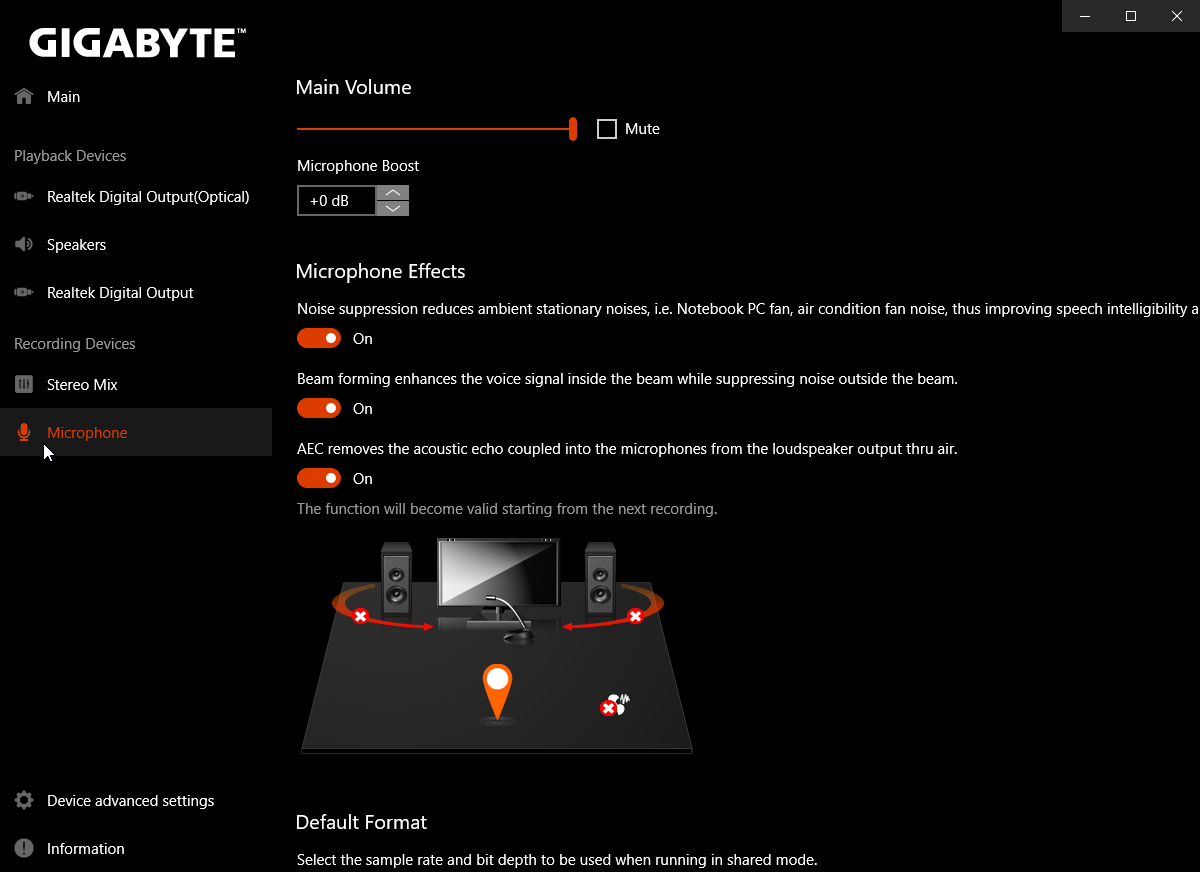This screenshot has width=1200, height=872.
Task: Click the middle of the Main Volume track
Action: [x=435, y=129]
